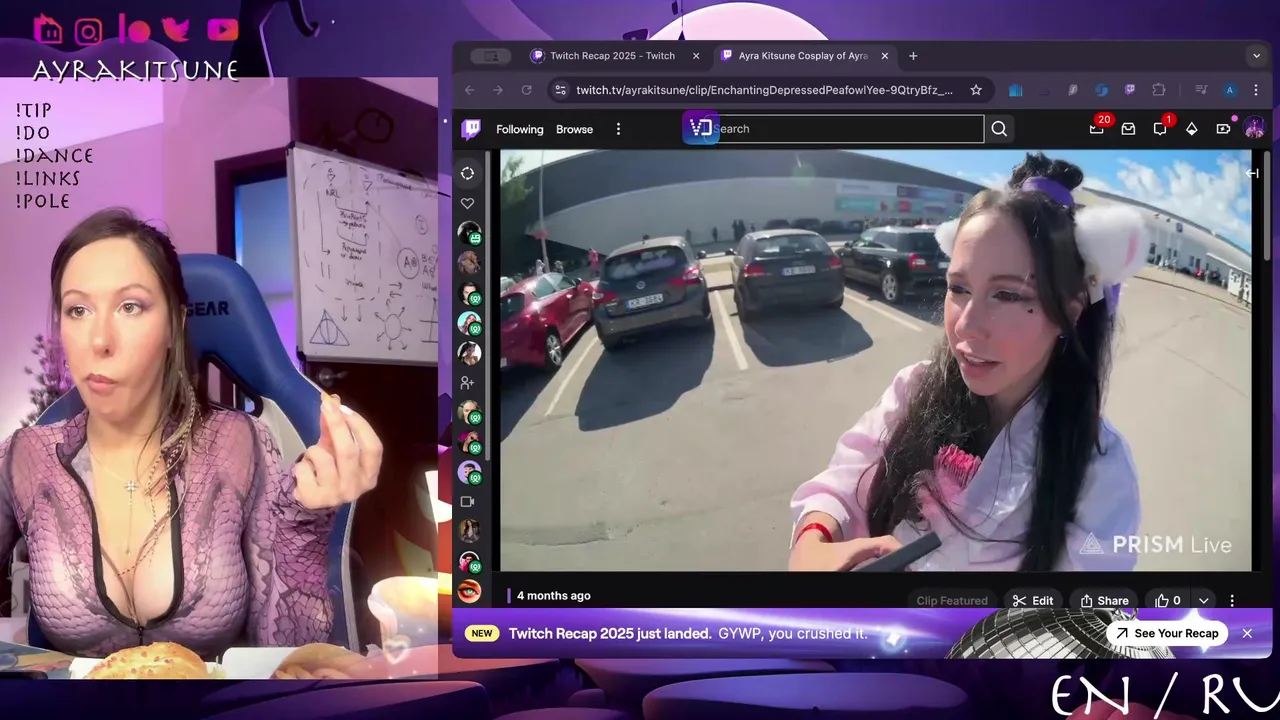The height and width of the screenshot is (720, 1280).
Task: Click the magnifier search button
Action: (x=999, y=129)
